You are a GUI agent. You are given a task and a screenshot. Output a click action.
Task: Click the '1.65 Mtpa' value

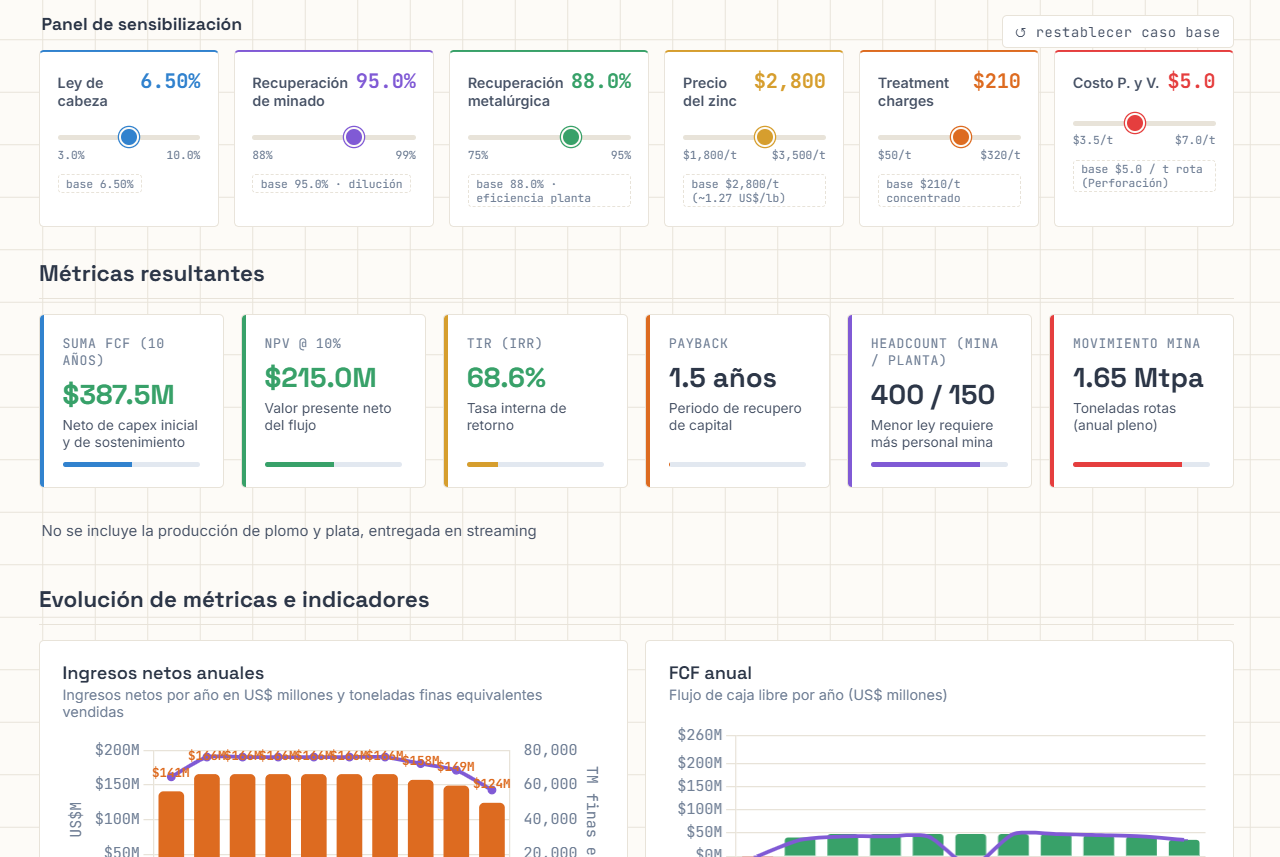(x=1138, y=377)
